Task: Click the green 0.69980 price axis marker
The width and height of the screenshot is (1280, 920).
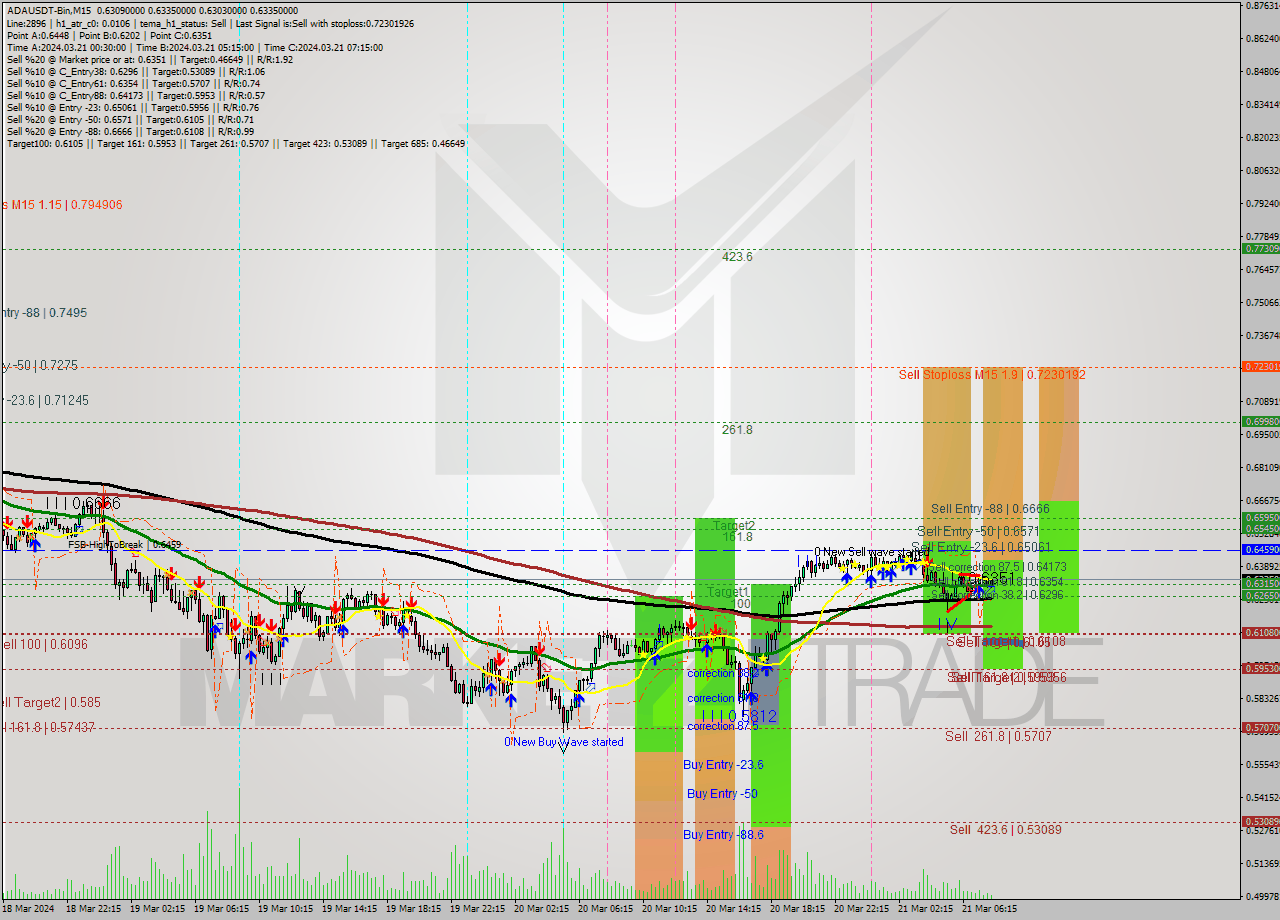Action: click(1260, 421)
